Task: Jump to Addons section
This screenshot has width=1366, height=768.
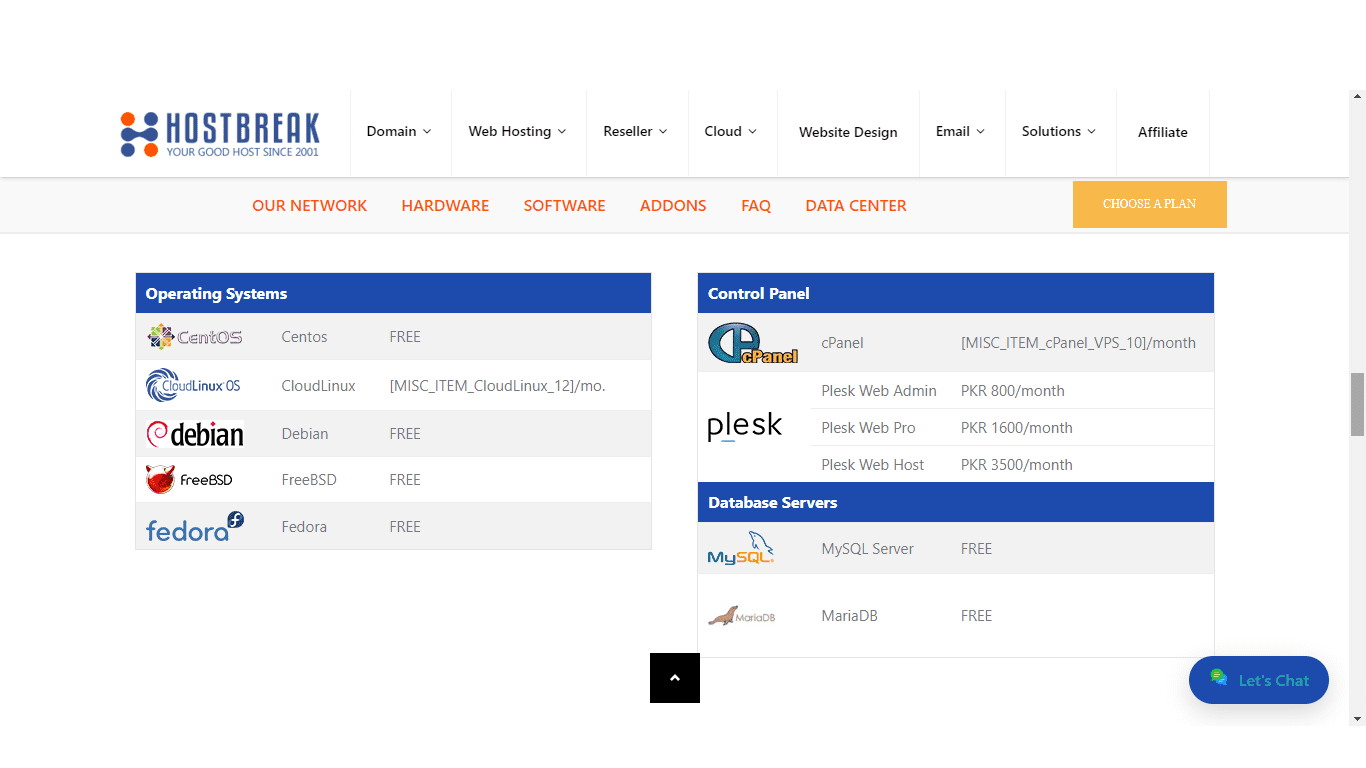Action: click(673, 206)
